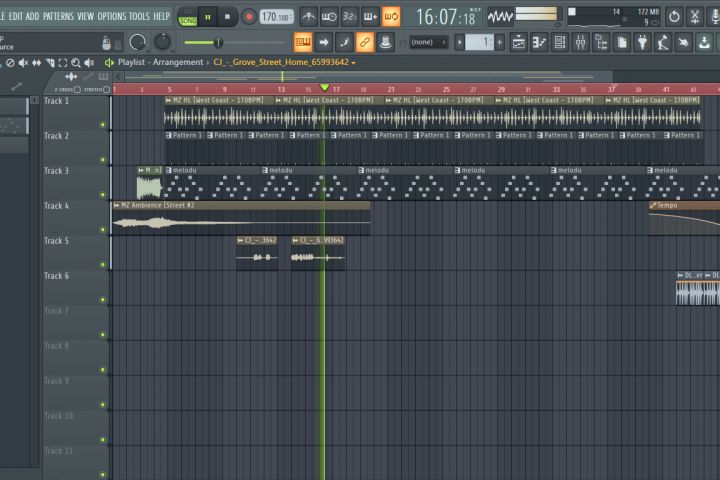The height and width of the screenshot is (480, 720).
Task: Click the document page icon in shortcuts
Action: coord(622,43)
